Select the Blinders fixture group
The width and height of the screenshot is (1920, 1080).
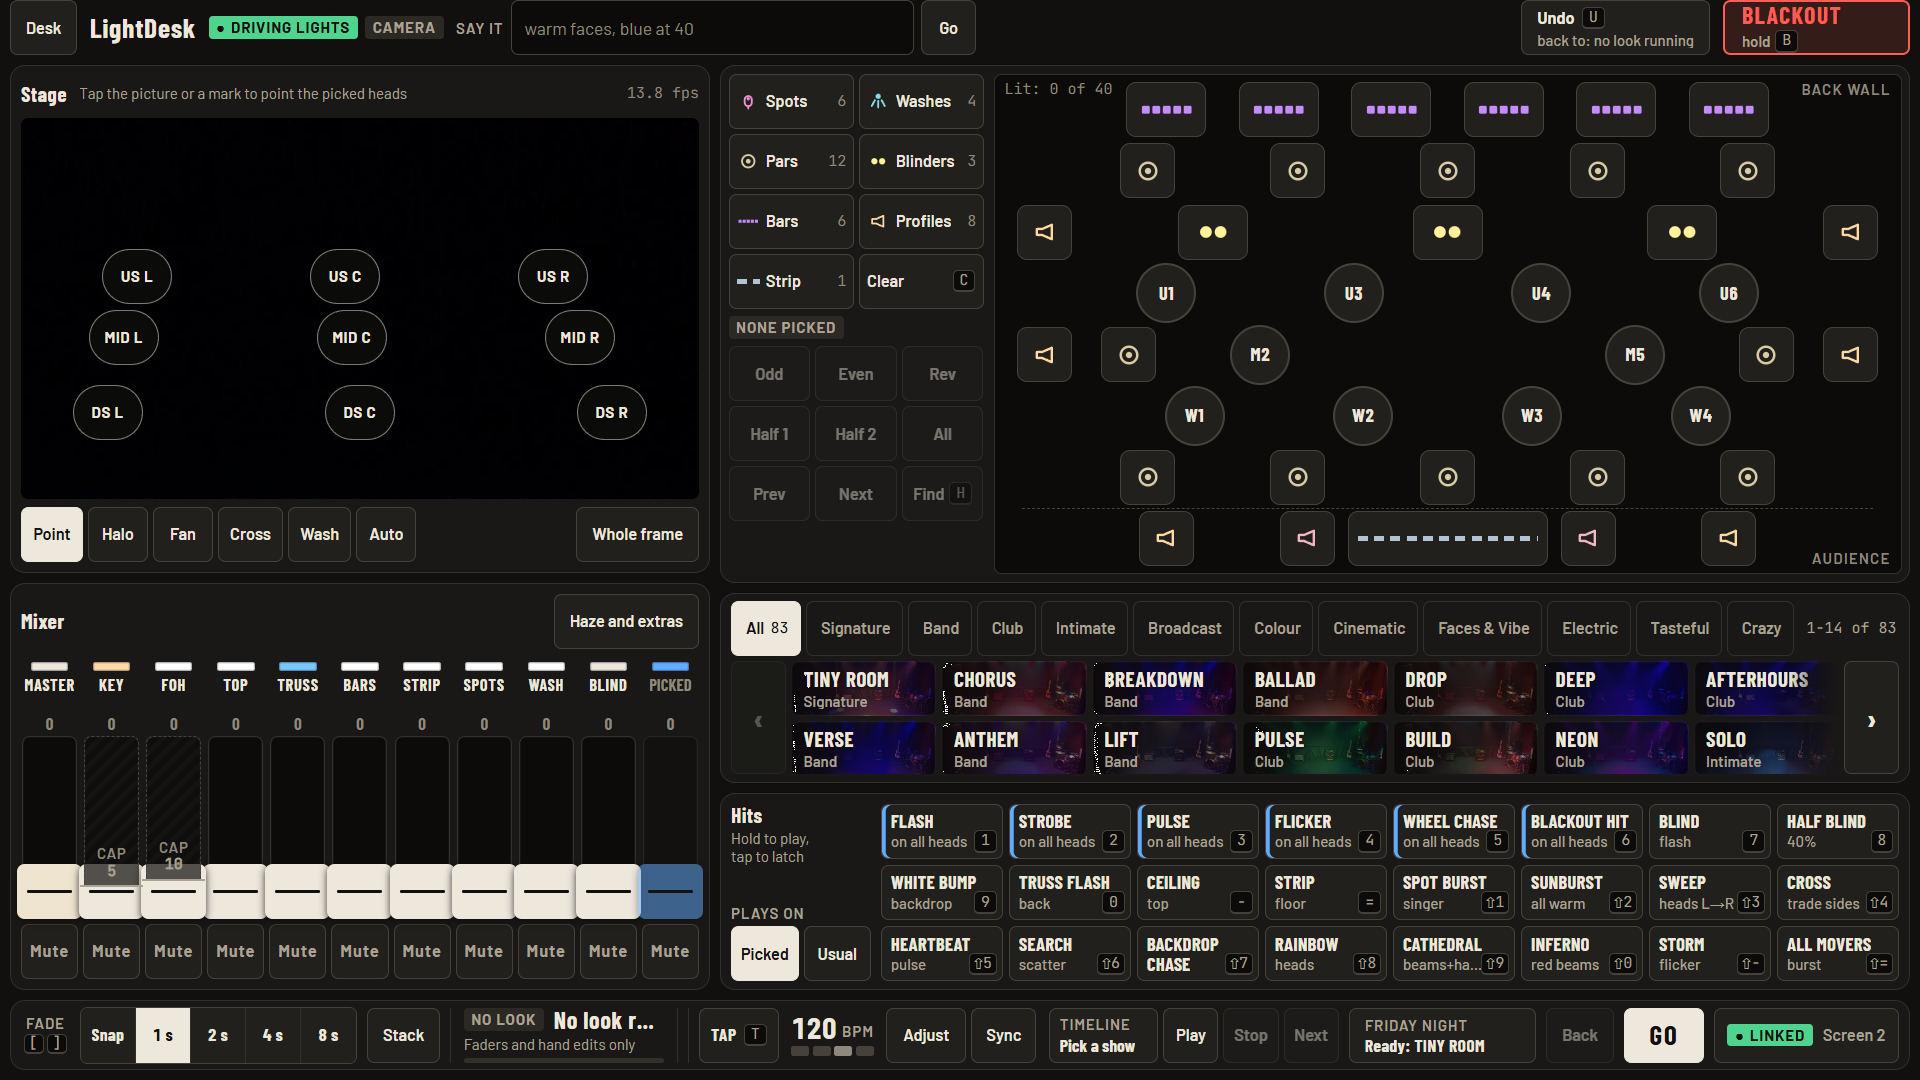coord(921,161)
